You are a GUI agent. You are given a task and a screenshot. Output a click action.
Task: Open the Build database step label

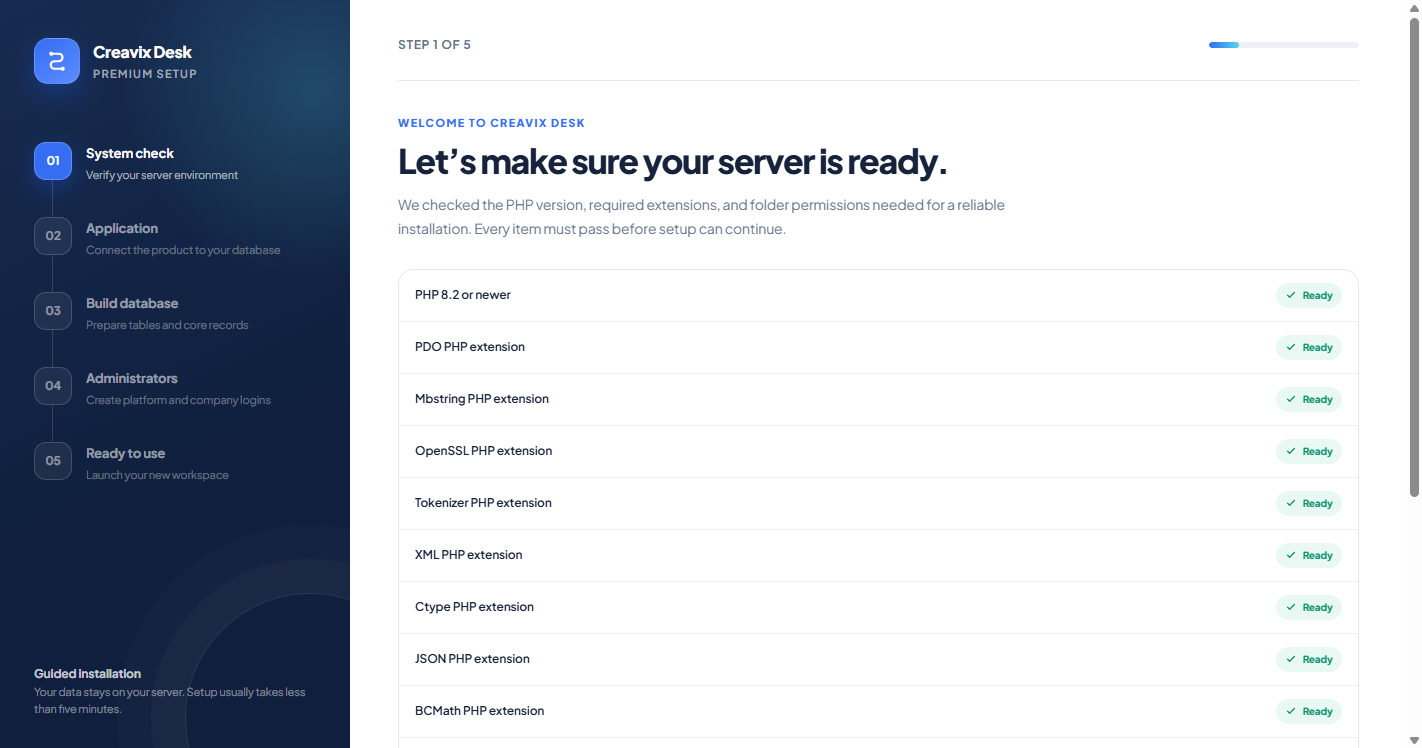tap(132, 303)
